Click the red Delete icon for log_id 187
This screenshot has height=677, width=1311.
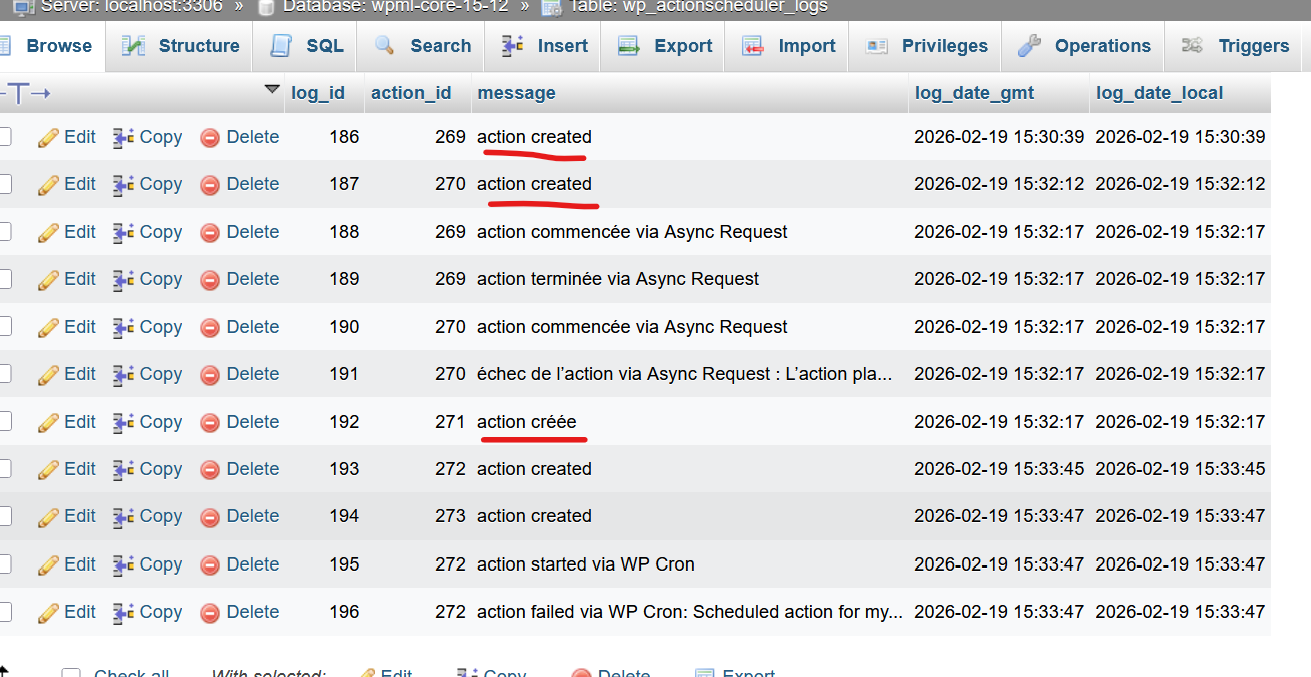210,184
